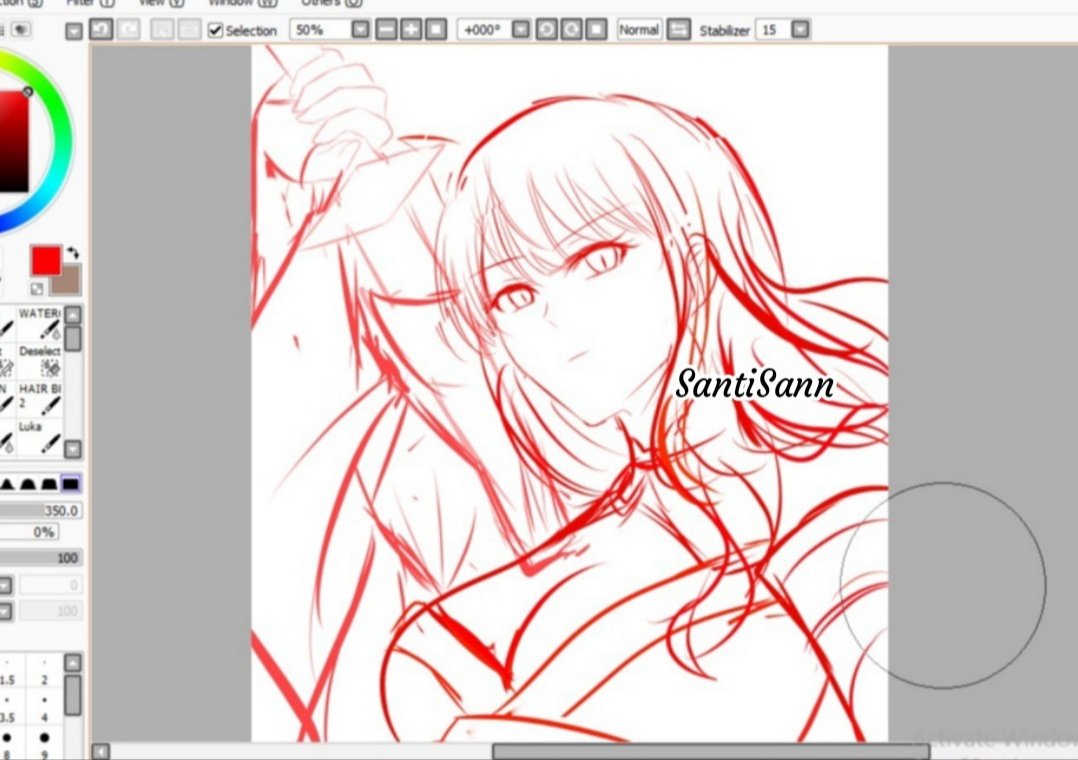Image resolution: width=1078 pixels, height=760 pixels.
Task: Click the brush size list scrollbar thumb
Action: (73, 695)
